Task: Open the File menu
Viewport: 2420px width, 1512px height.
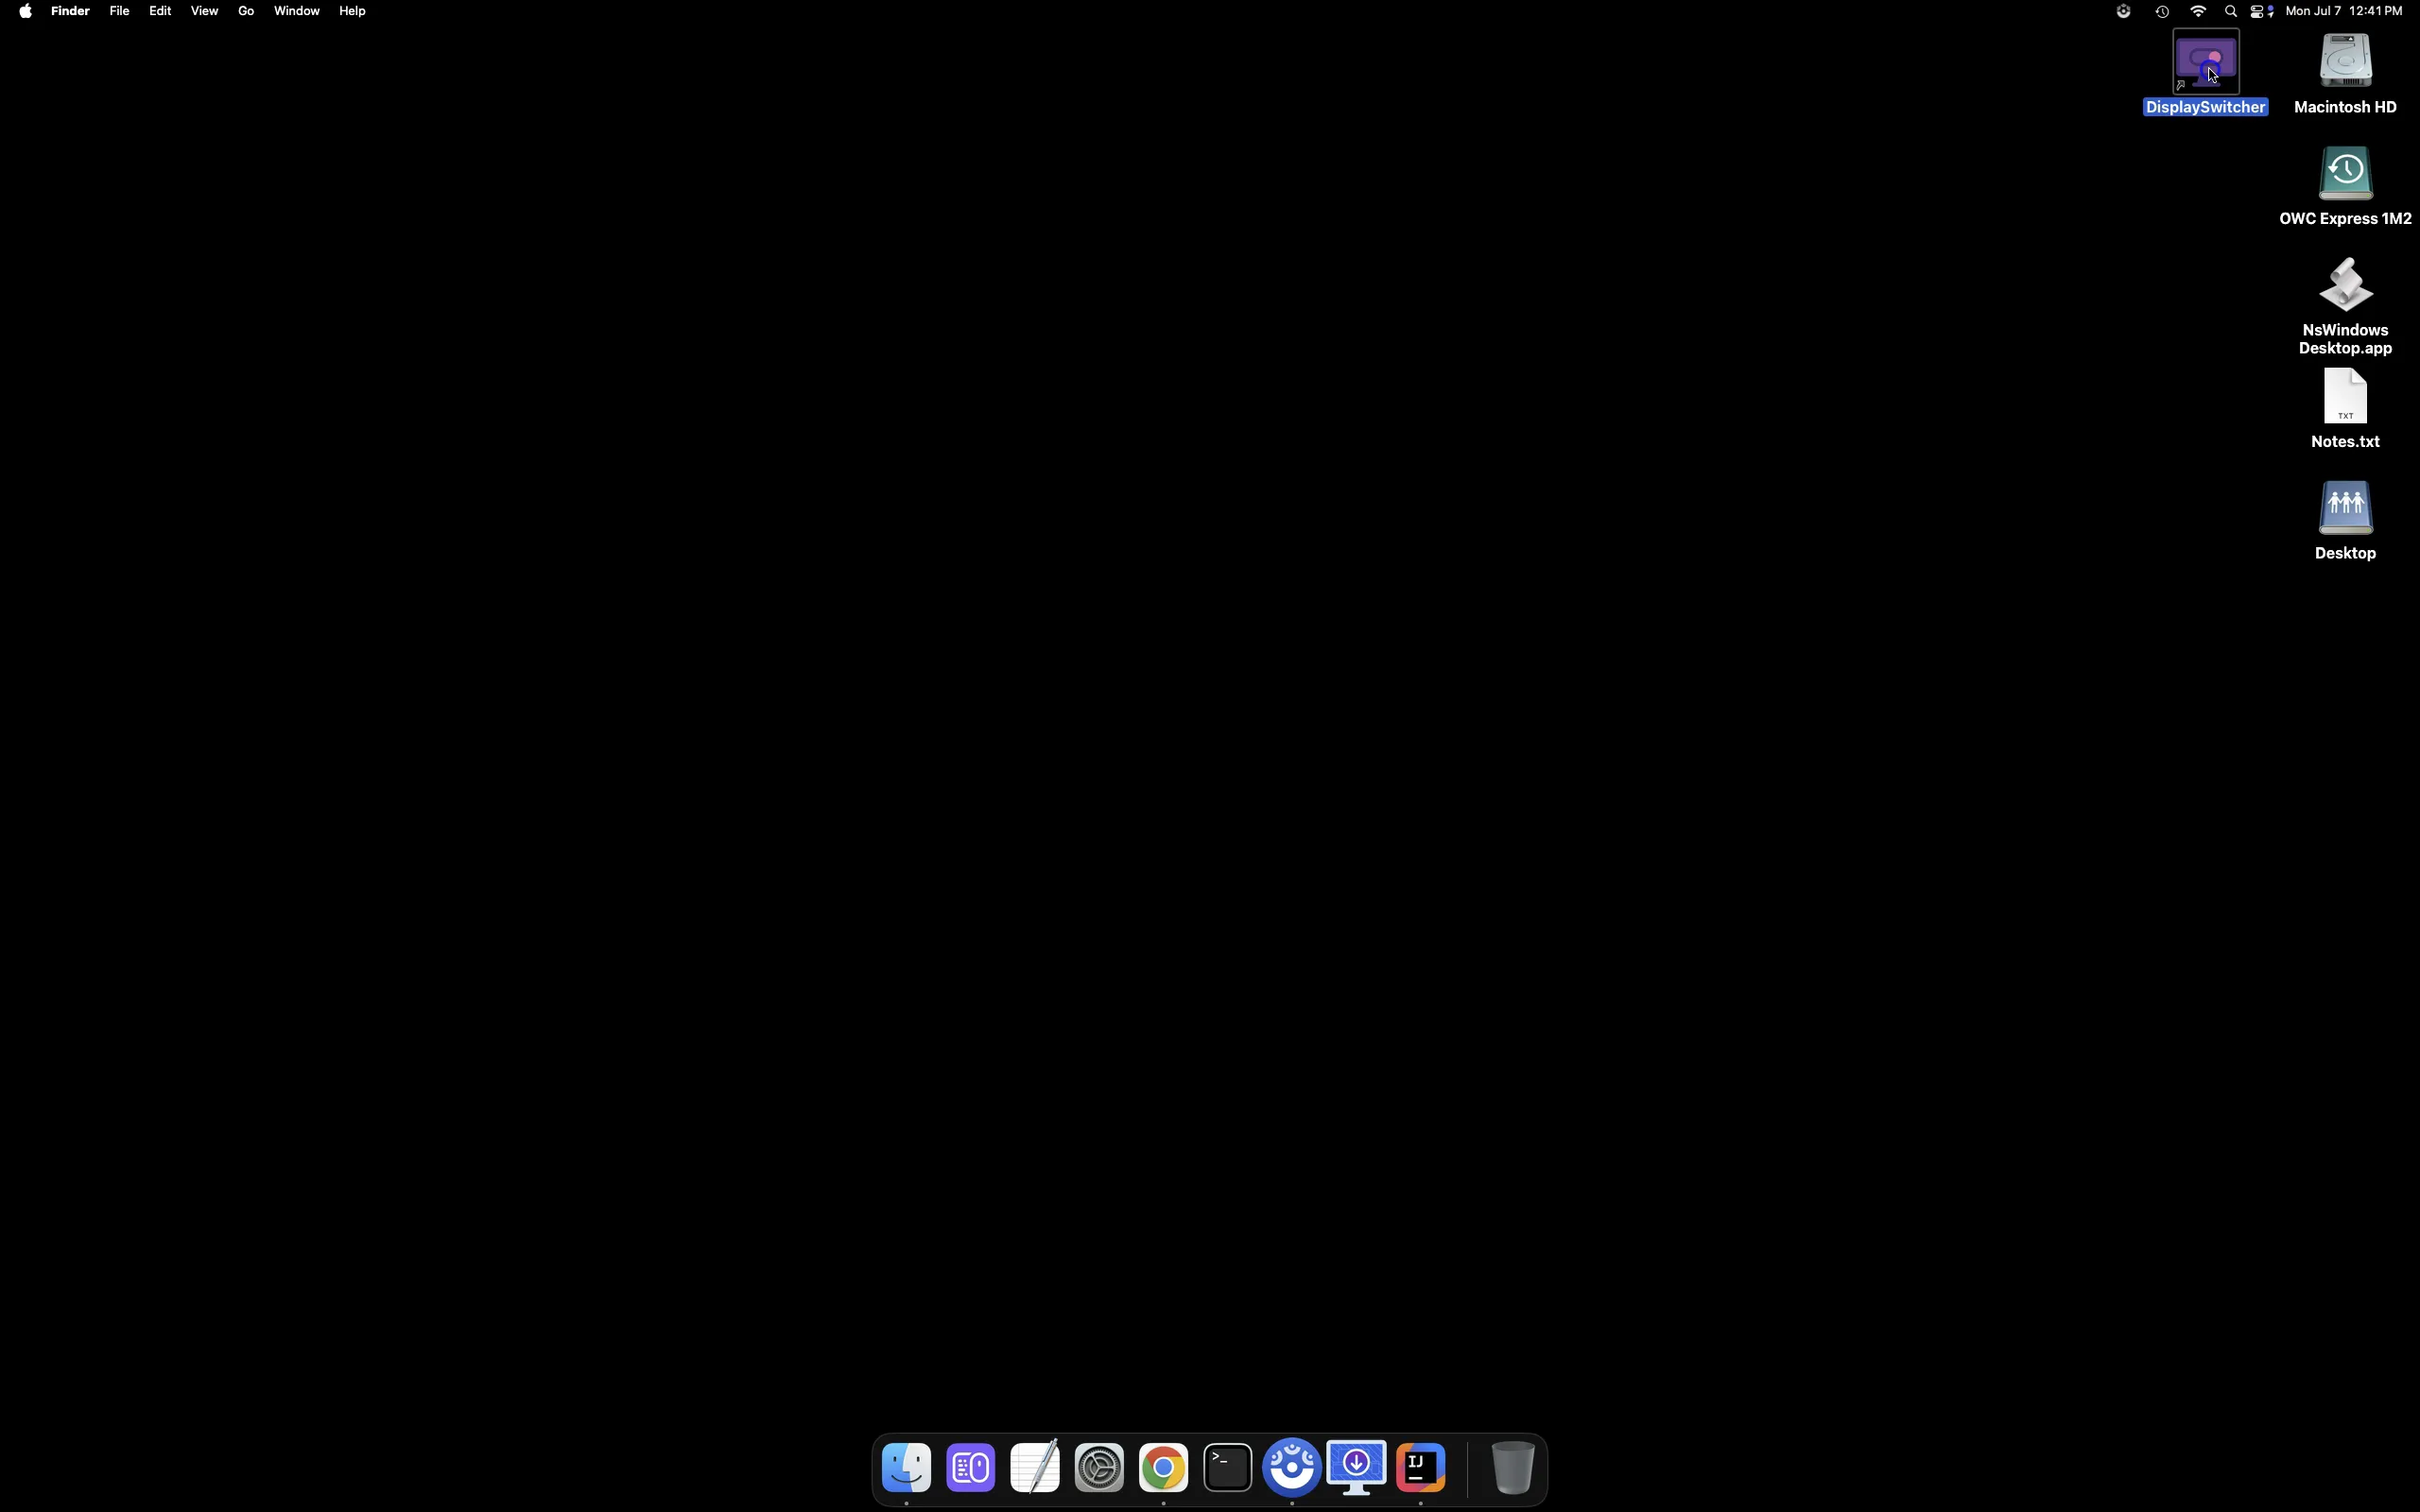Action: coord(120,11)
